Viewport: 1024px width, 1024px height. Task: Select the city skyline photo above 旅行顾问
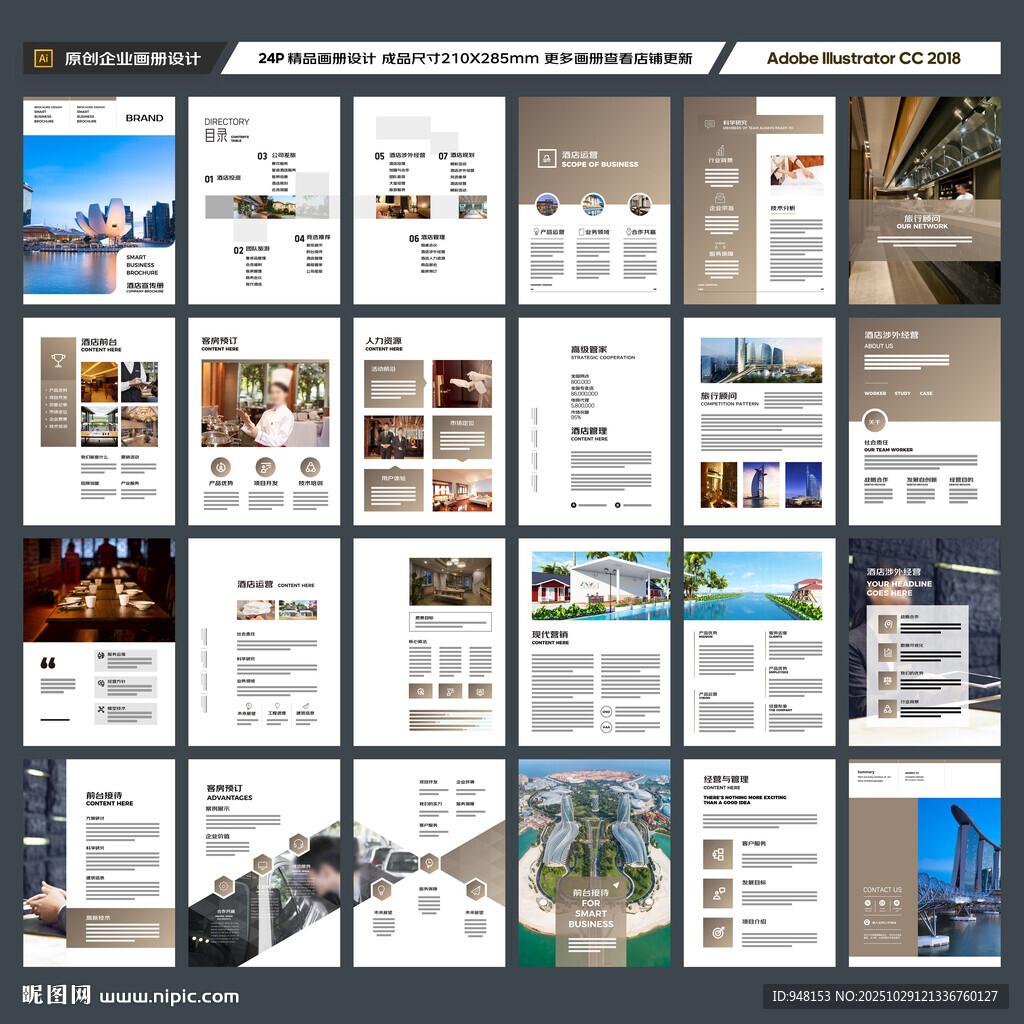pyautogui.click(x=761, y=360)
